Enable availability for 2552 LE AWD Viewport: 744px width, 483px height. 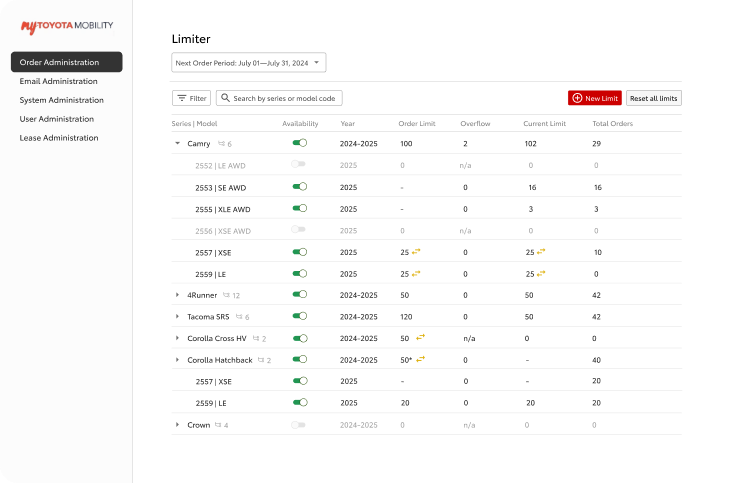tap(298, 164)
